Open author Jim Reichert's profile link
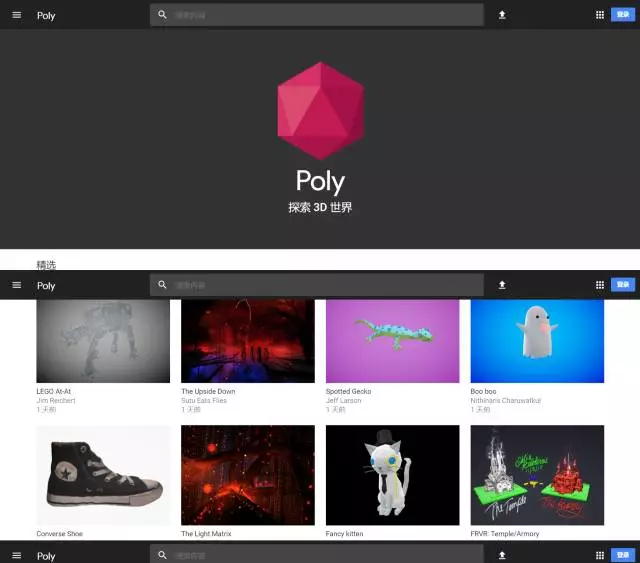The height and width of the screenshot is (563, 640). pyautogui.click(x=56, y=400)
